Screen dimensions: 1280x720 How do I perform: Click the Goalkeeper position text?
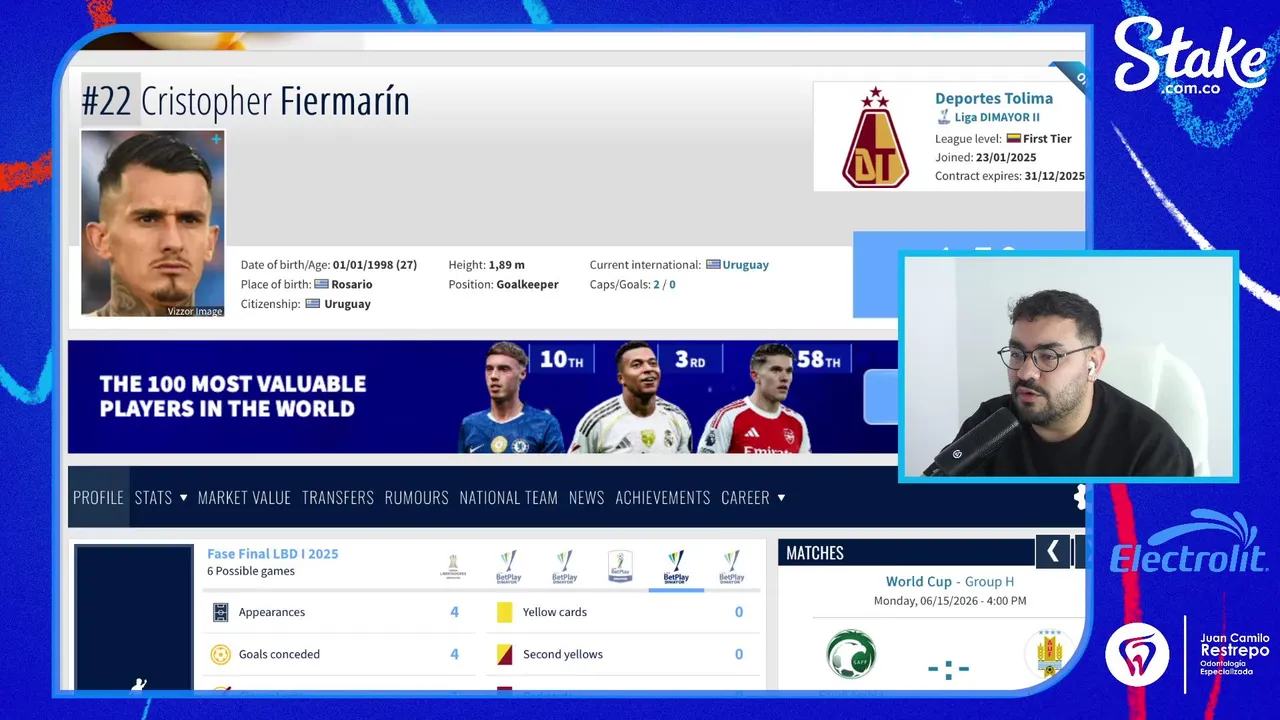coord(527,284)
